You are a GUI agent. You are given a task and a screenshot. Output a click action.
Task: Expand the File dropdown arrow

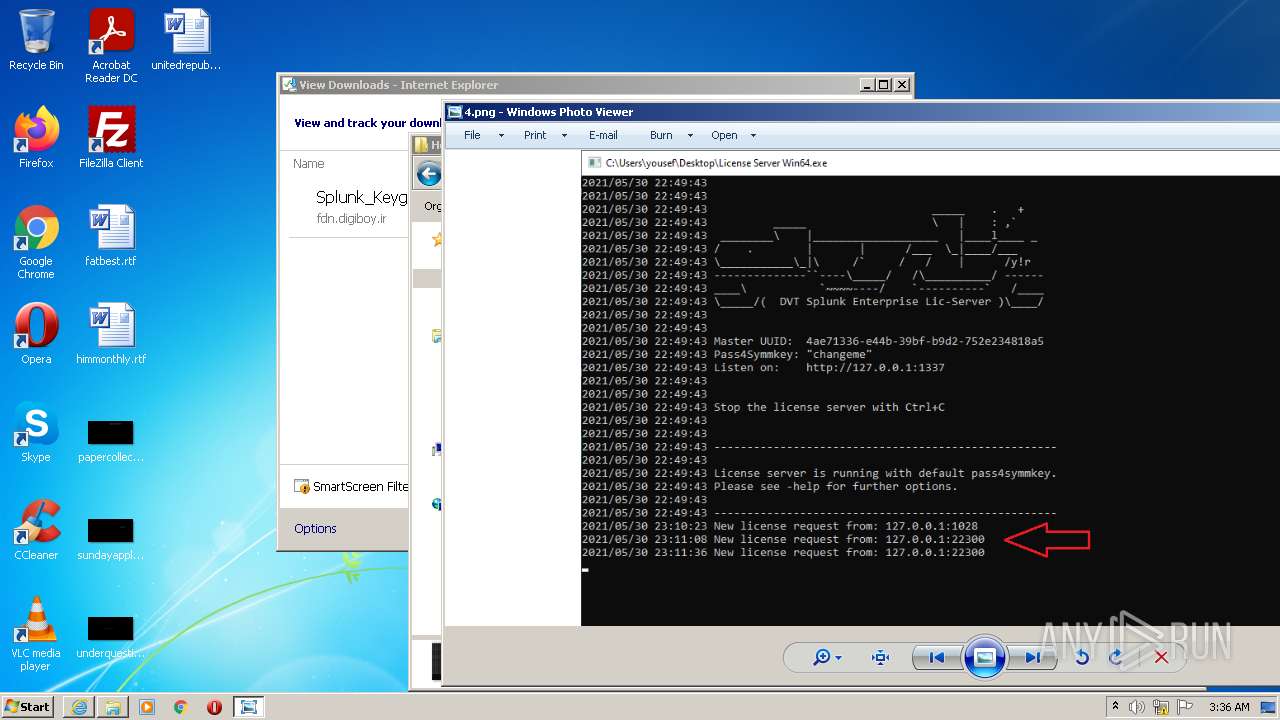501,136
